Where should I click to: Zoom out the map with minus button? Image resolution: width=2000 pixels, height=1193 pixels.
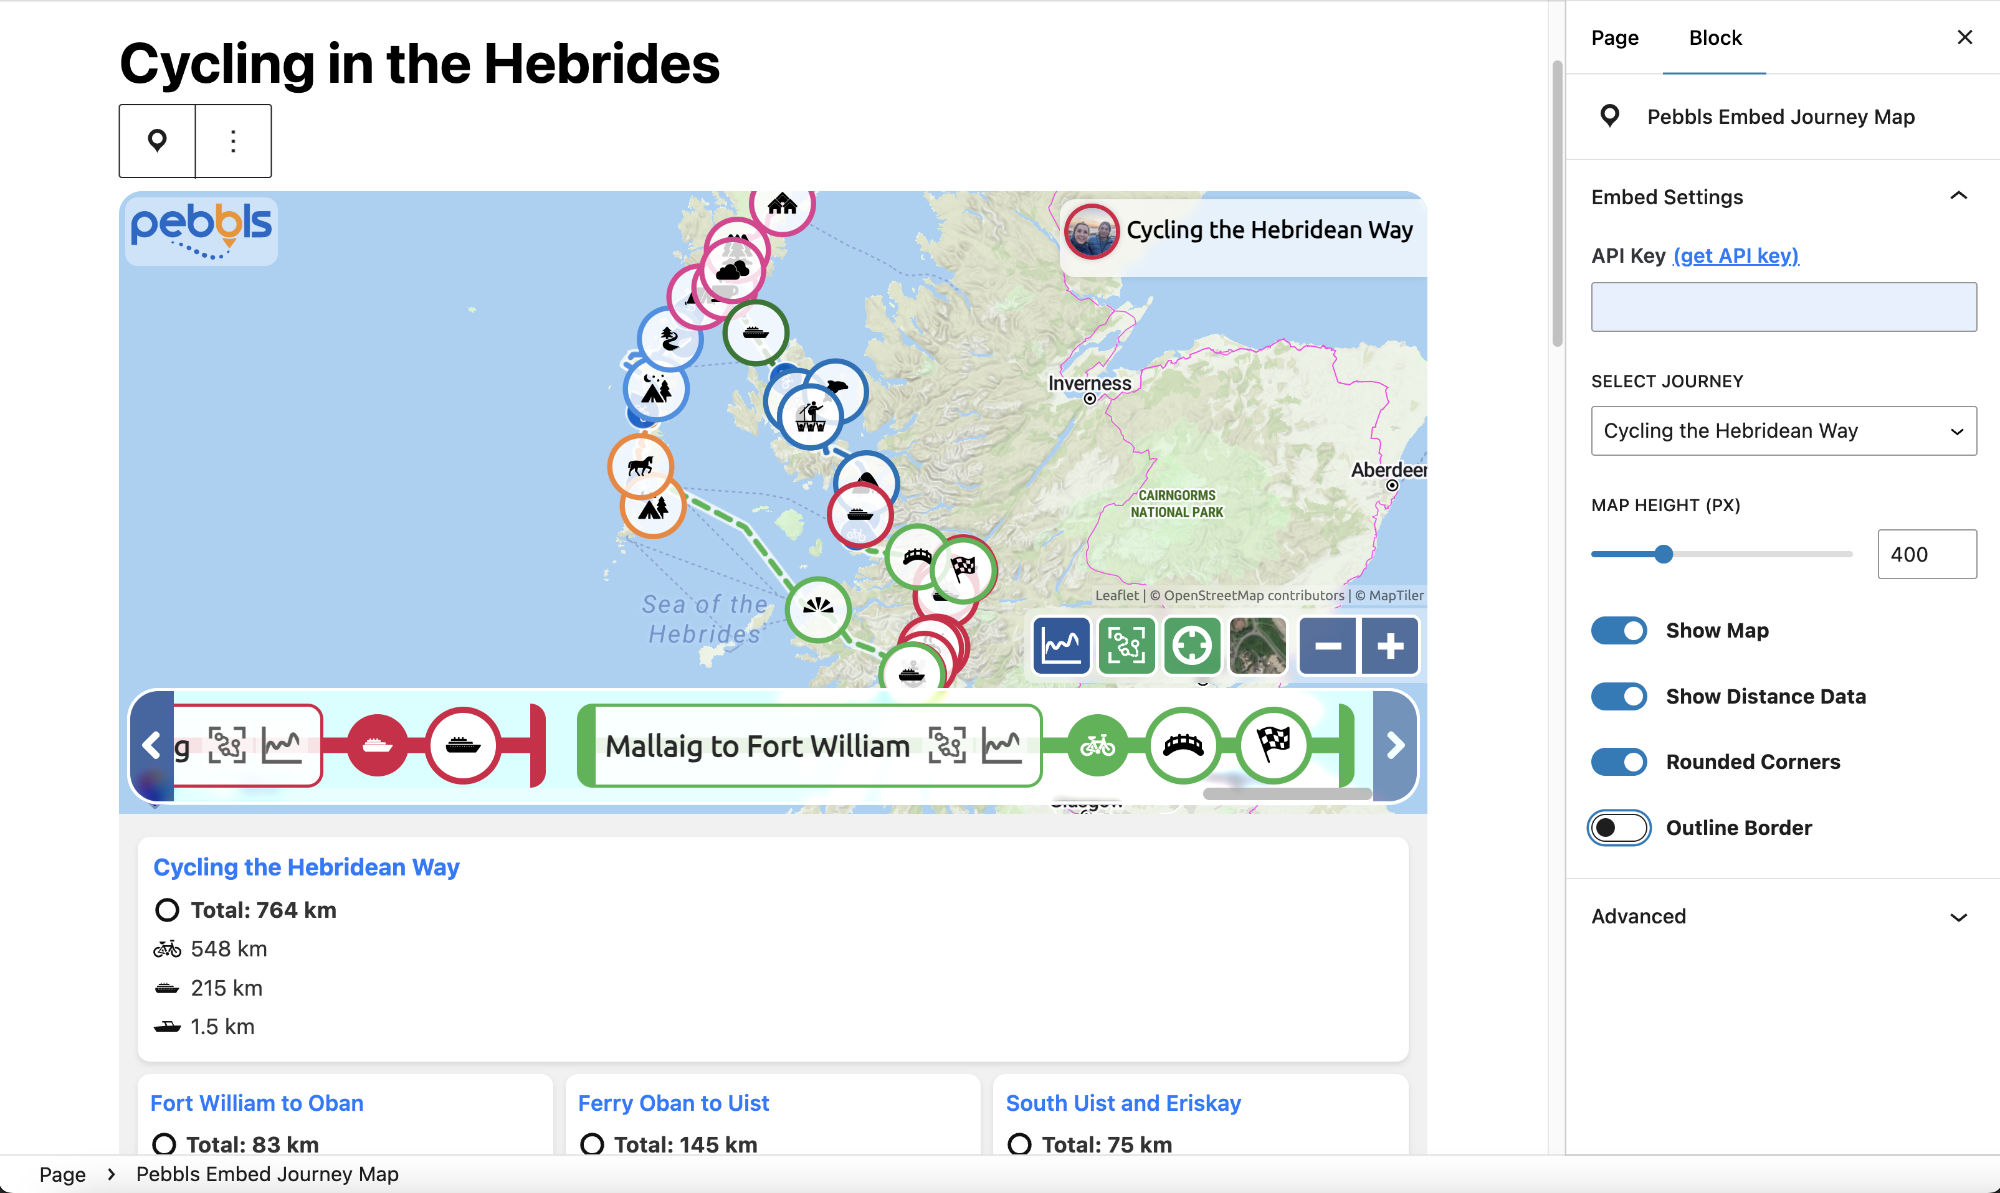pyautogui.click(x=1328, y=646)
